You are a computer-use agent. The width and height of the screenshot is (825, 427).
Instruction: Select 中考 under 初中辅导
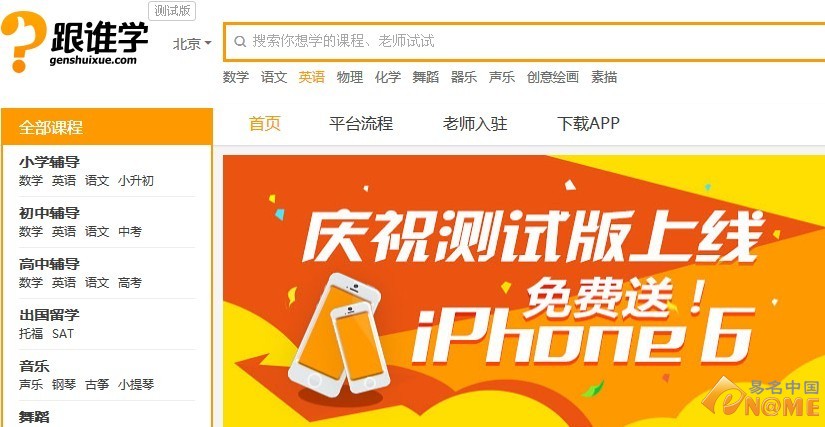coord(130,232)
